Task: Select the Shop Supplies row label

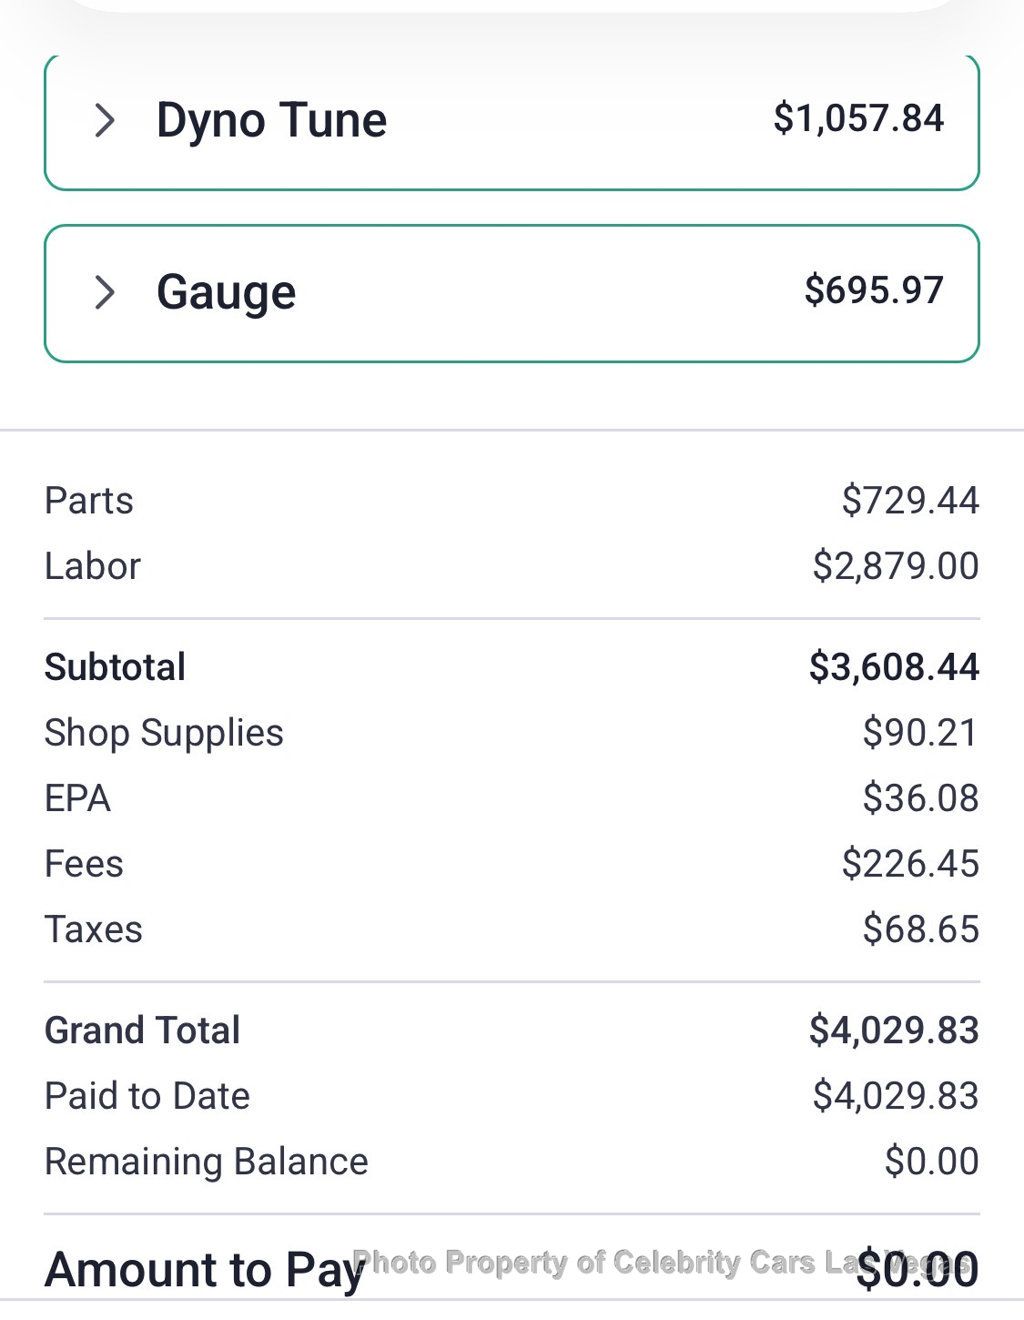Action: [x=164, y=733]
